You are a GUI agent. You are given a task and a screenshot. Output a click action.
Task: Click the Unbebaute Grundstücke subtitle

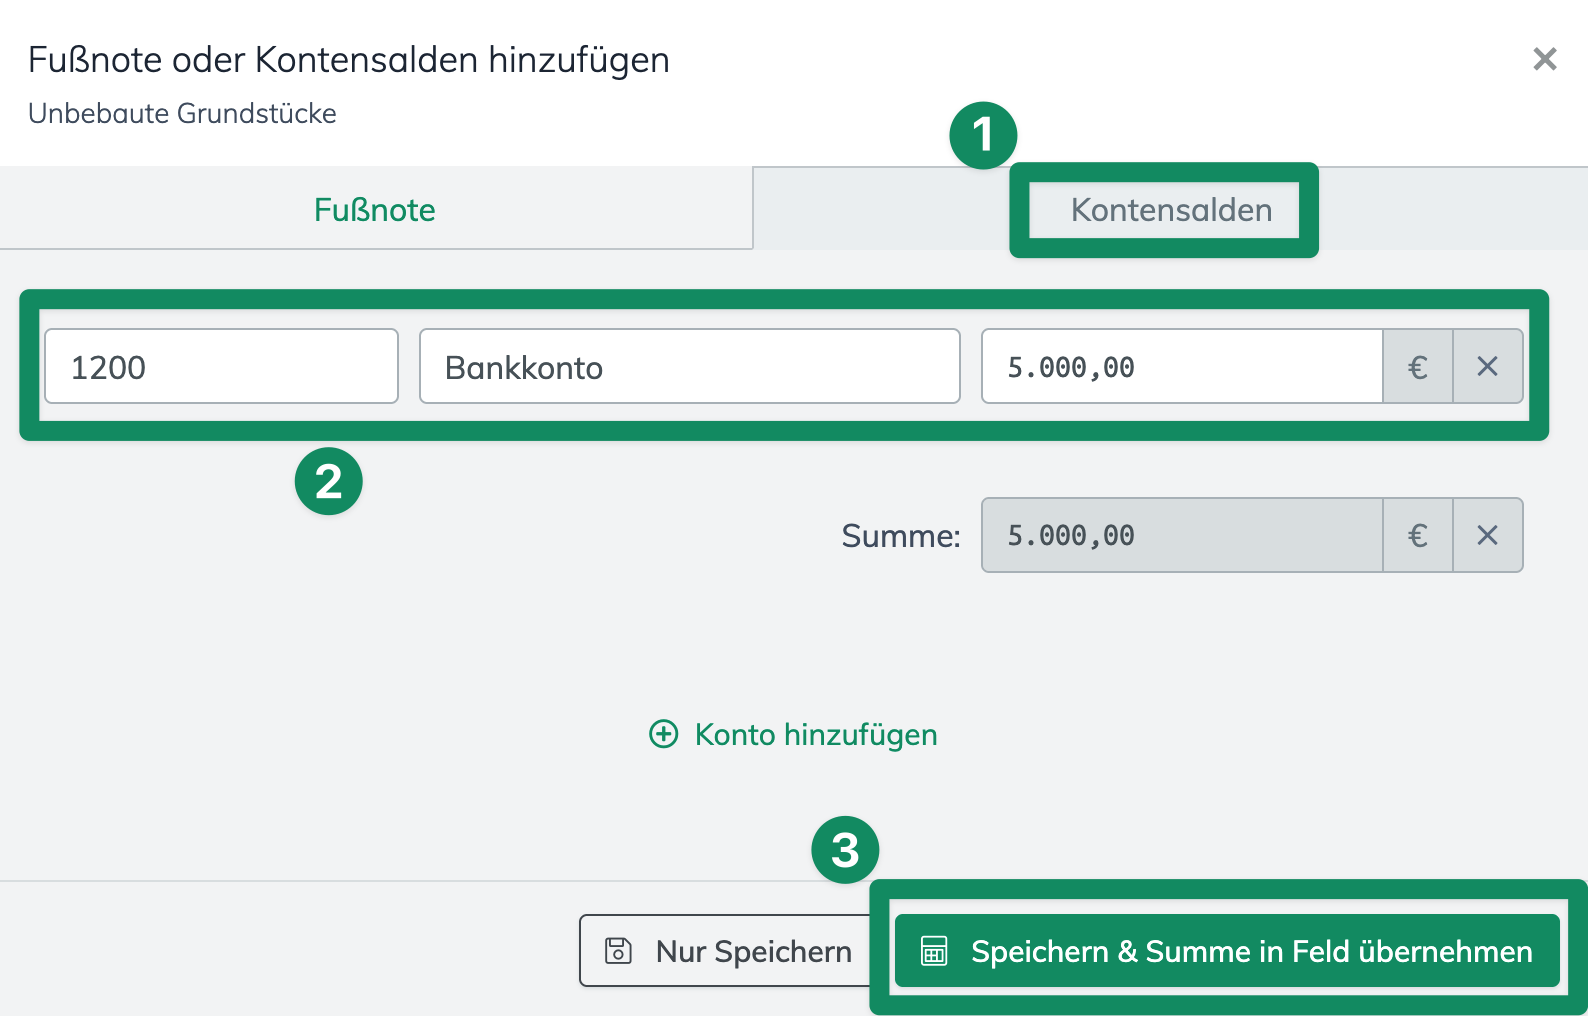click(182, 113)
